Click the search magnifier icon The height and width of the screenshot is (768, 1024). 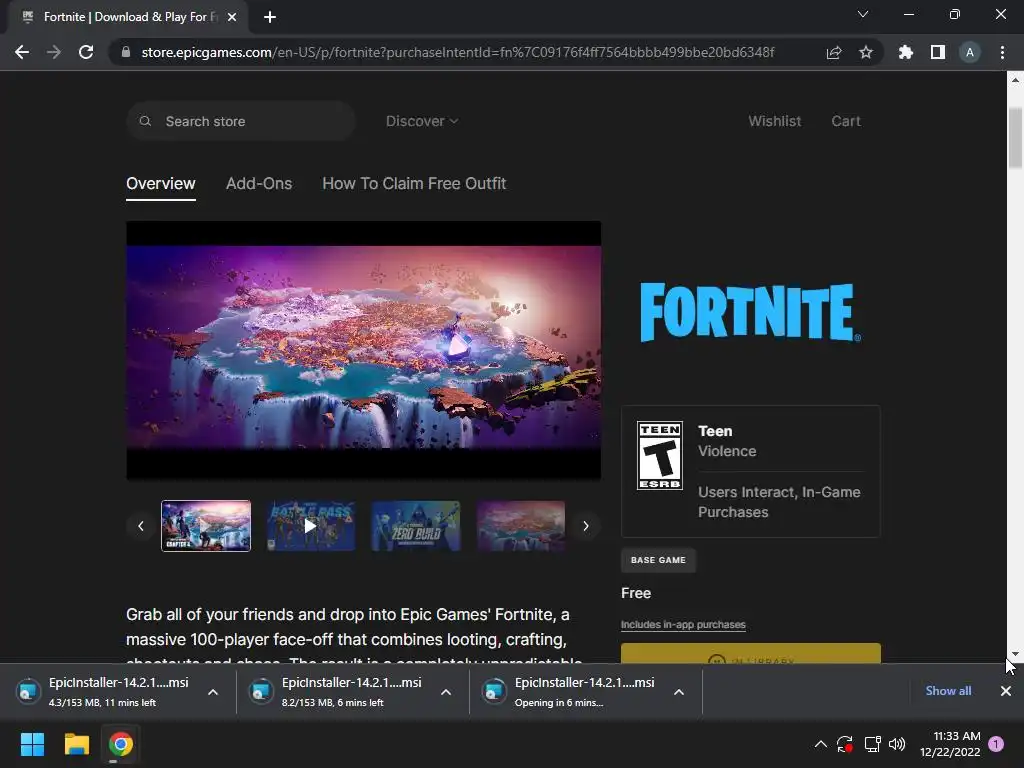[x=146, y=121]
